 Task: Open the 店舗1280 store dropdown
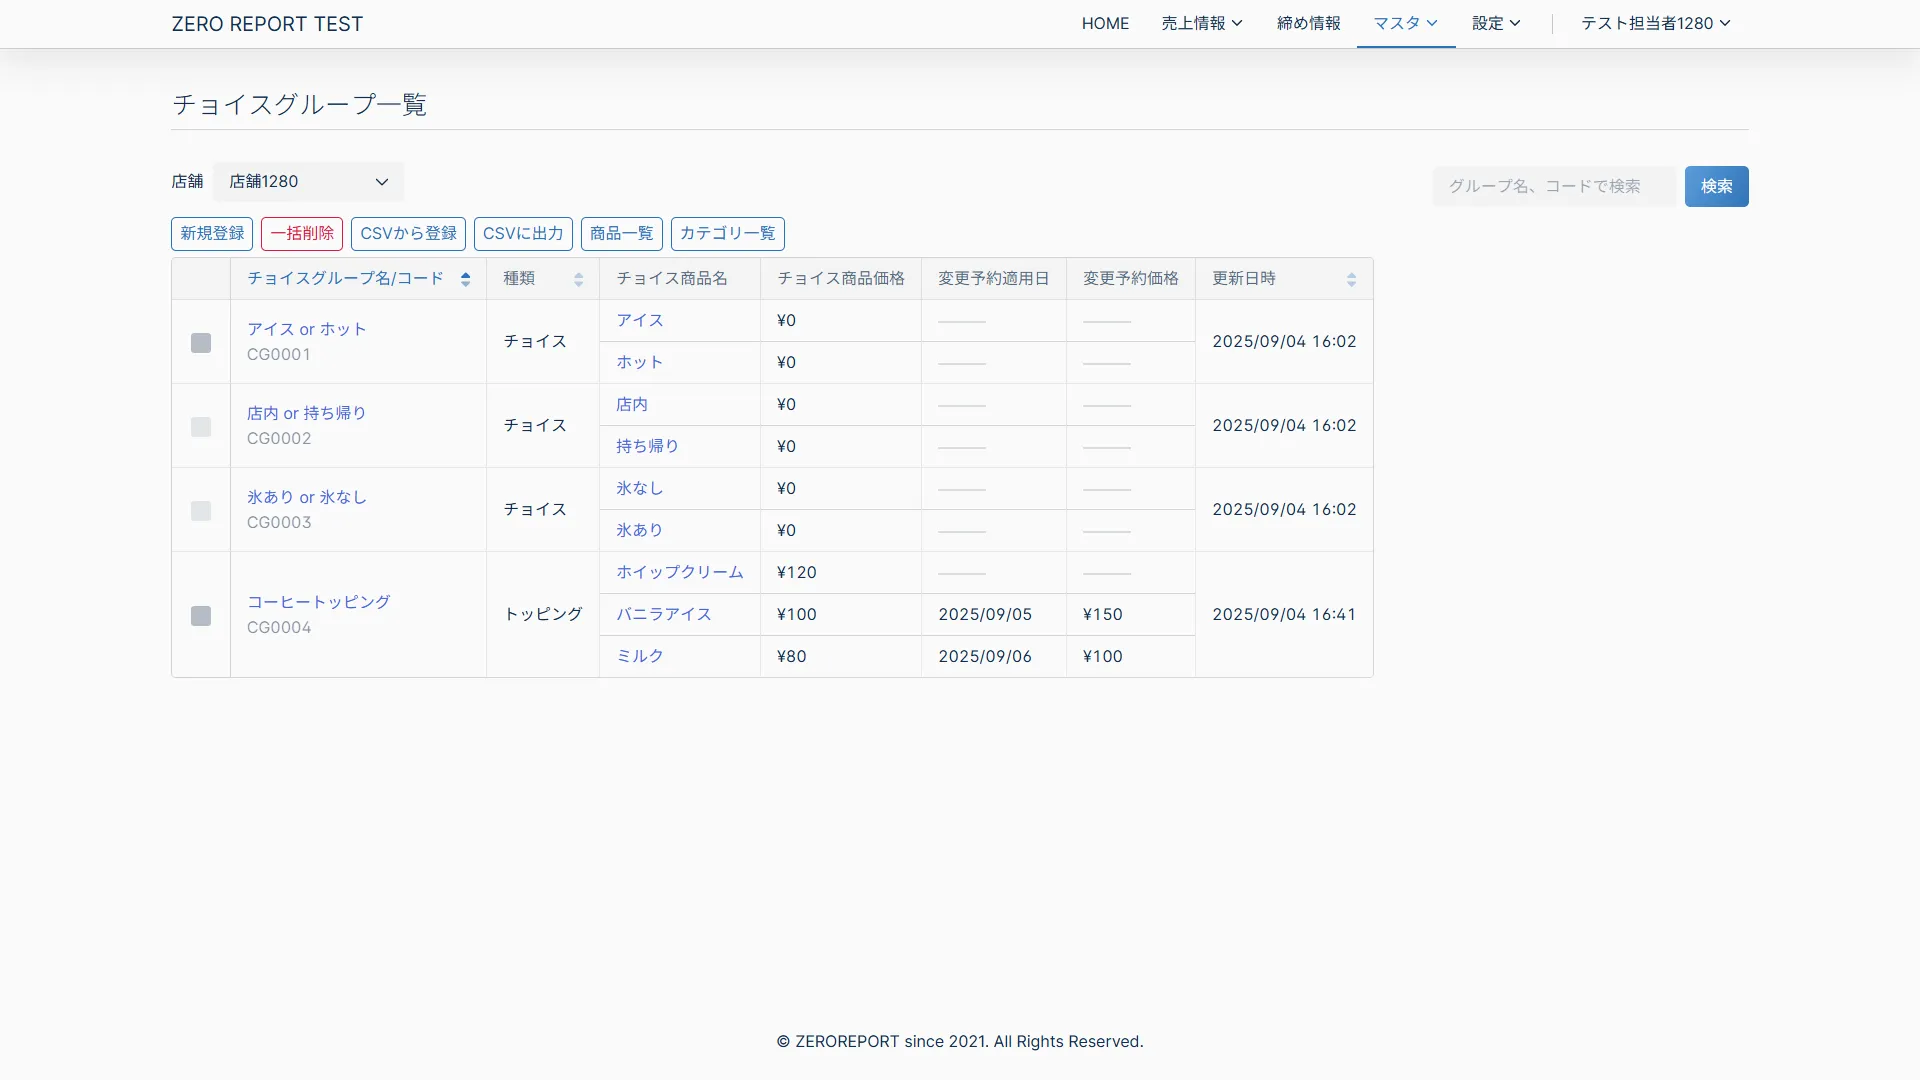[x=308, y=182]
